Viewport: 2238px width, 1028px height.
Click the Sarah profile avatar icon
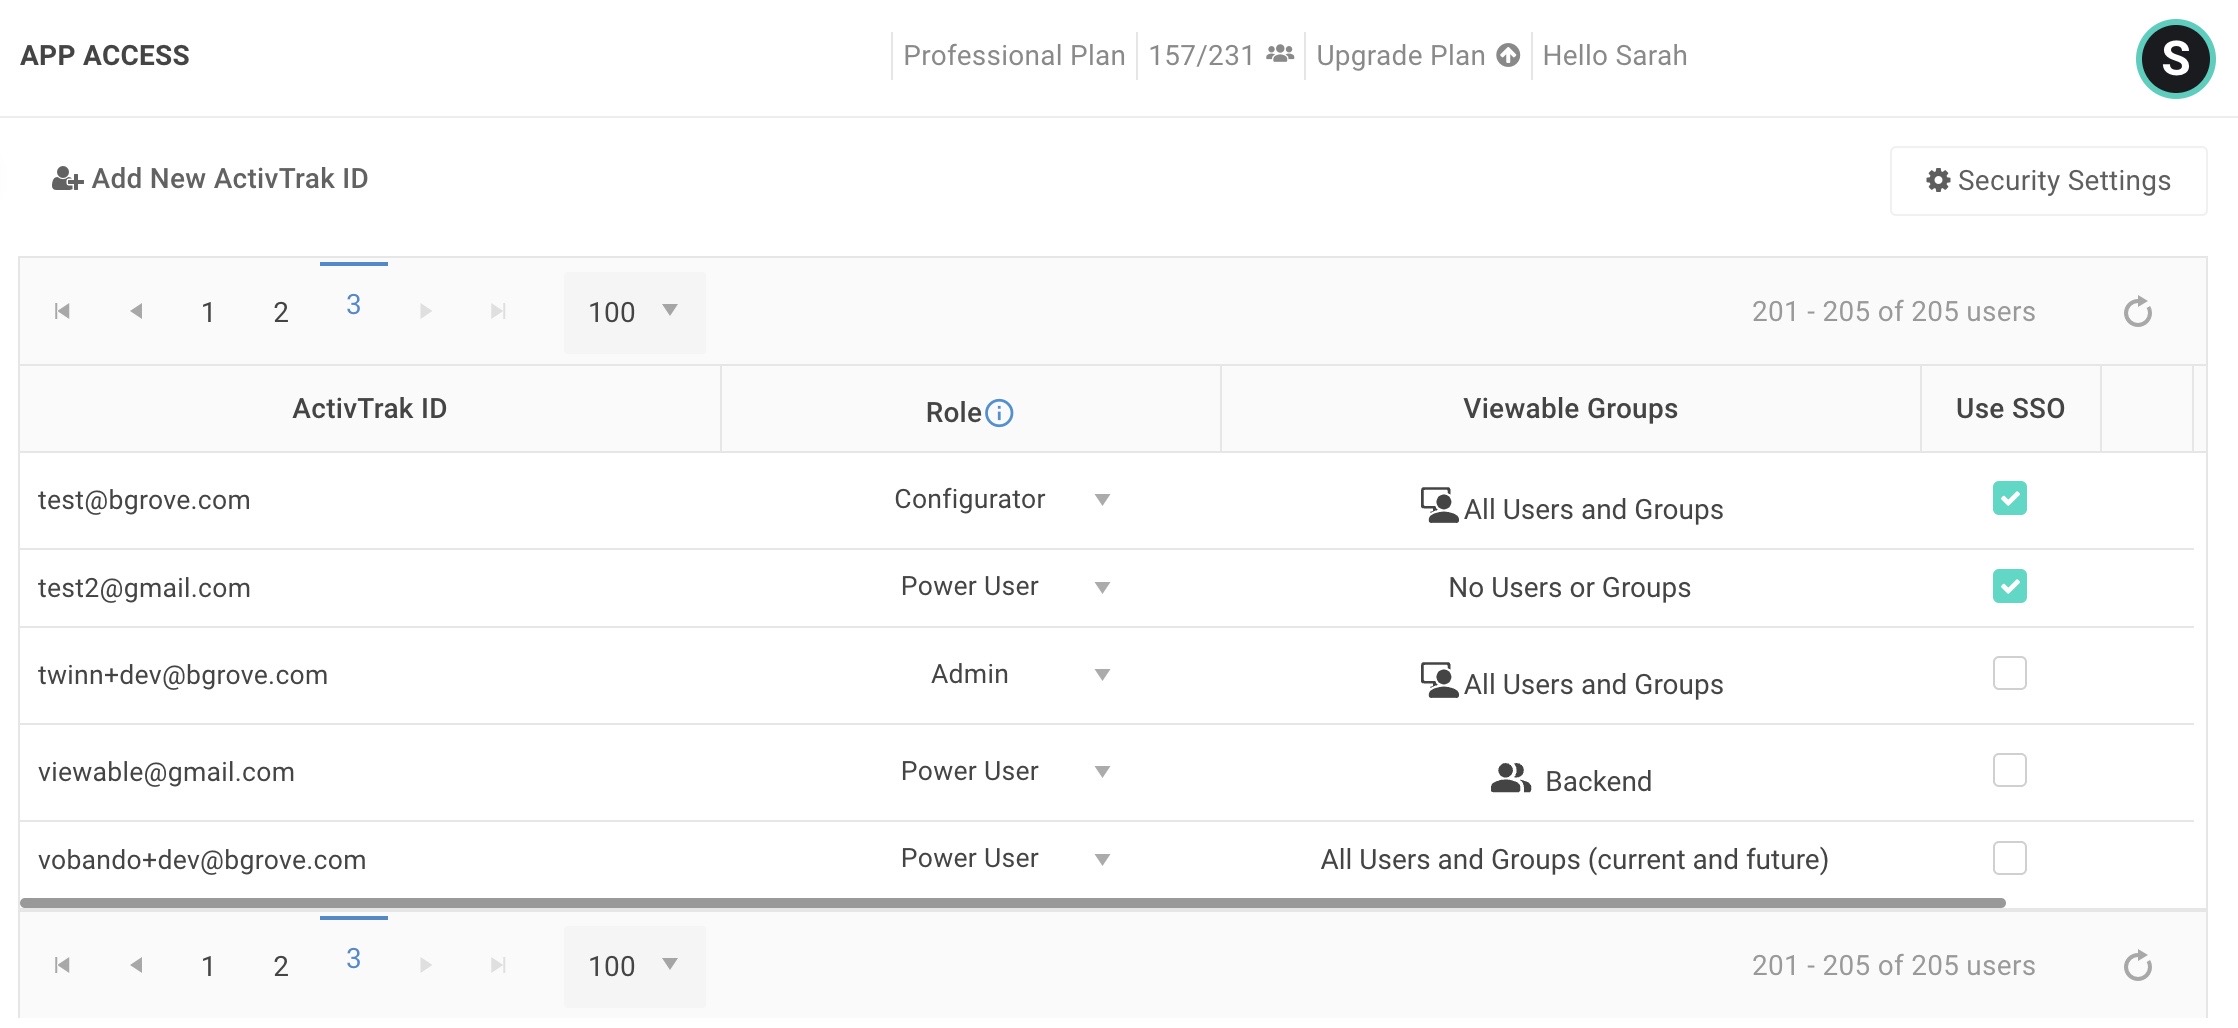click(x=2175, y=58)
